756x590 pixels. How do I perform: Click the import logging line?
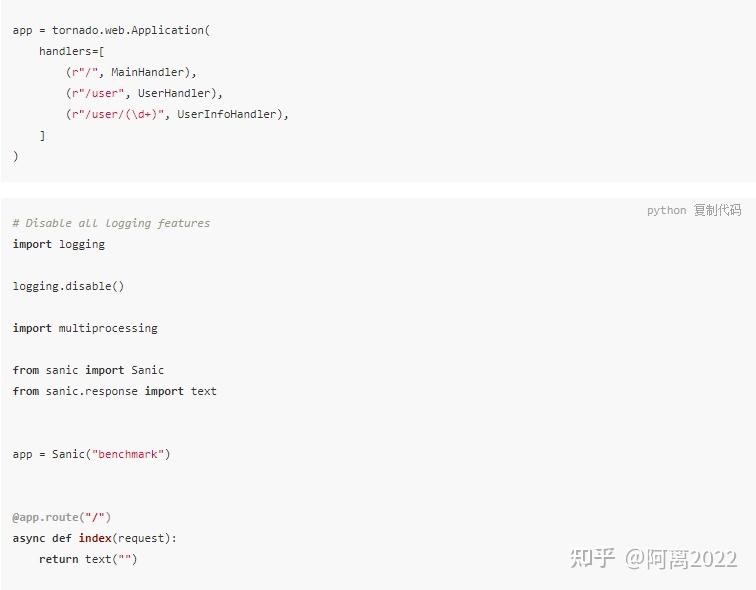pos(59,244)
